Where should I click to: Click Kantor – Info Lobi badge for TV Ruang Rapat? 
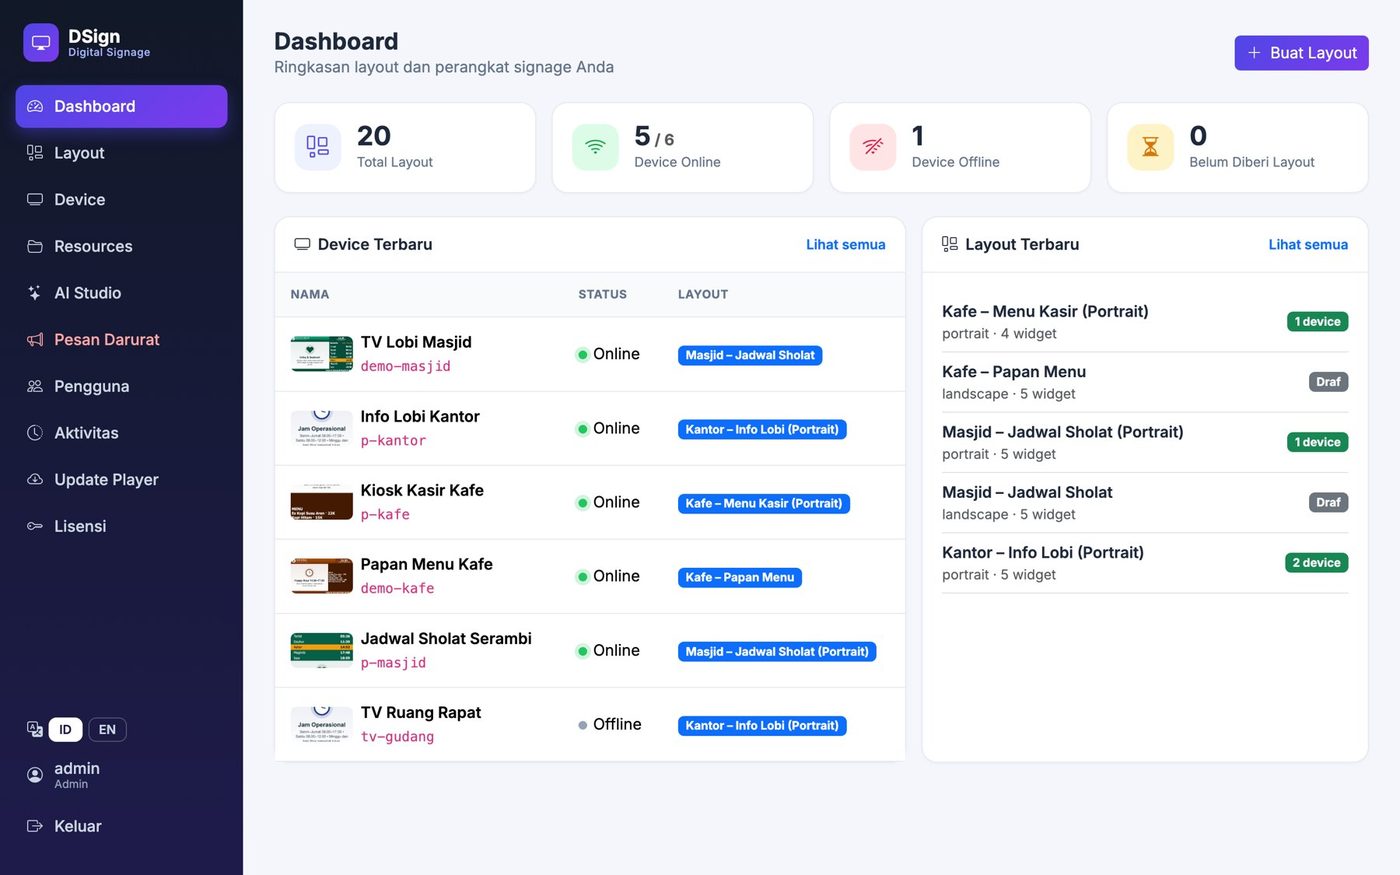point(762,725)
